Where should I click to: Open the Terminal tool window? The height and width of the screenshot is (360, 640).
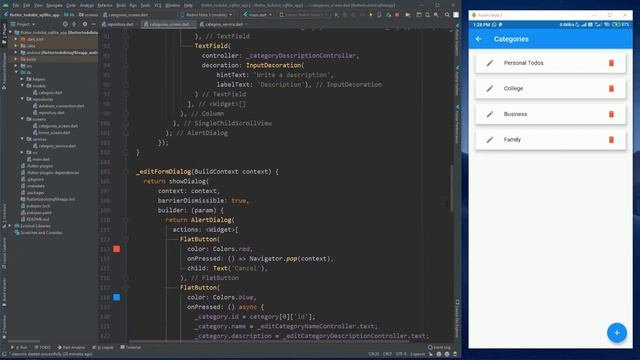(x=131, y=347)
